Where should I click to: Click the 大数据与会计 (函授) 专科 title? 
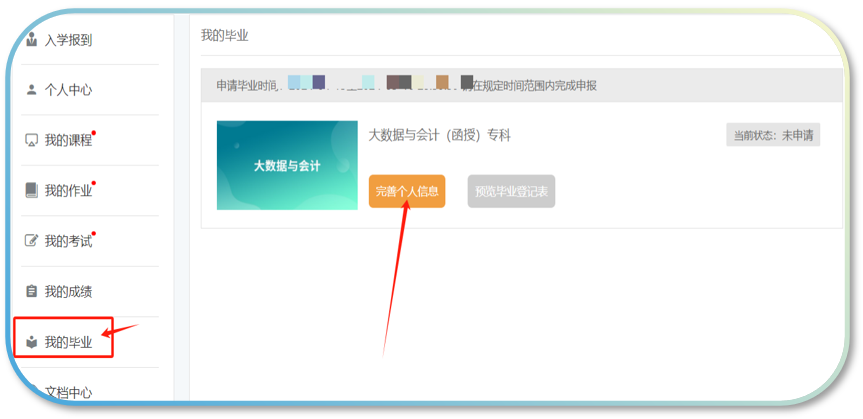(439, 135)
